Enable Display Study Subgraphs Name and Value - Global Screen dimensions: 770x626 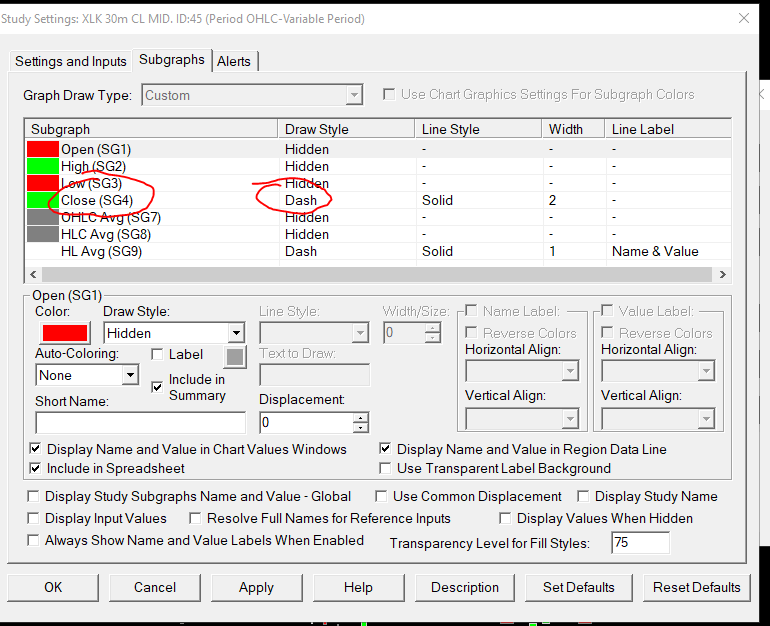[x=33, y=496]
